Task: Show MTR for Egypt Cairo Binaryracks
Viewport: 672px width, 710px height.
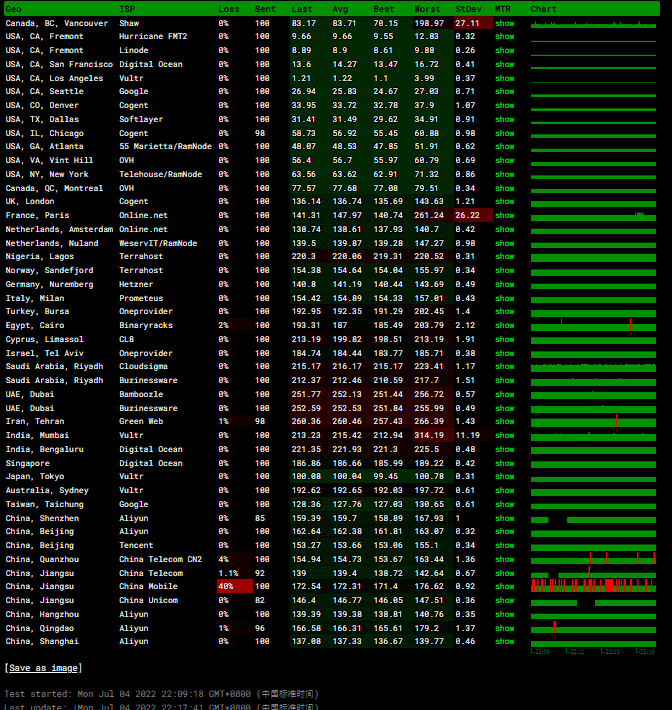Action: (x=504, y=326)
